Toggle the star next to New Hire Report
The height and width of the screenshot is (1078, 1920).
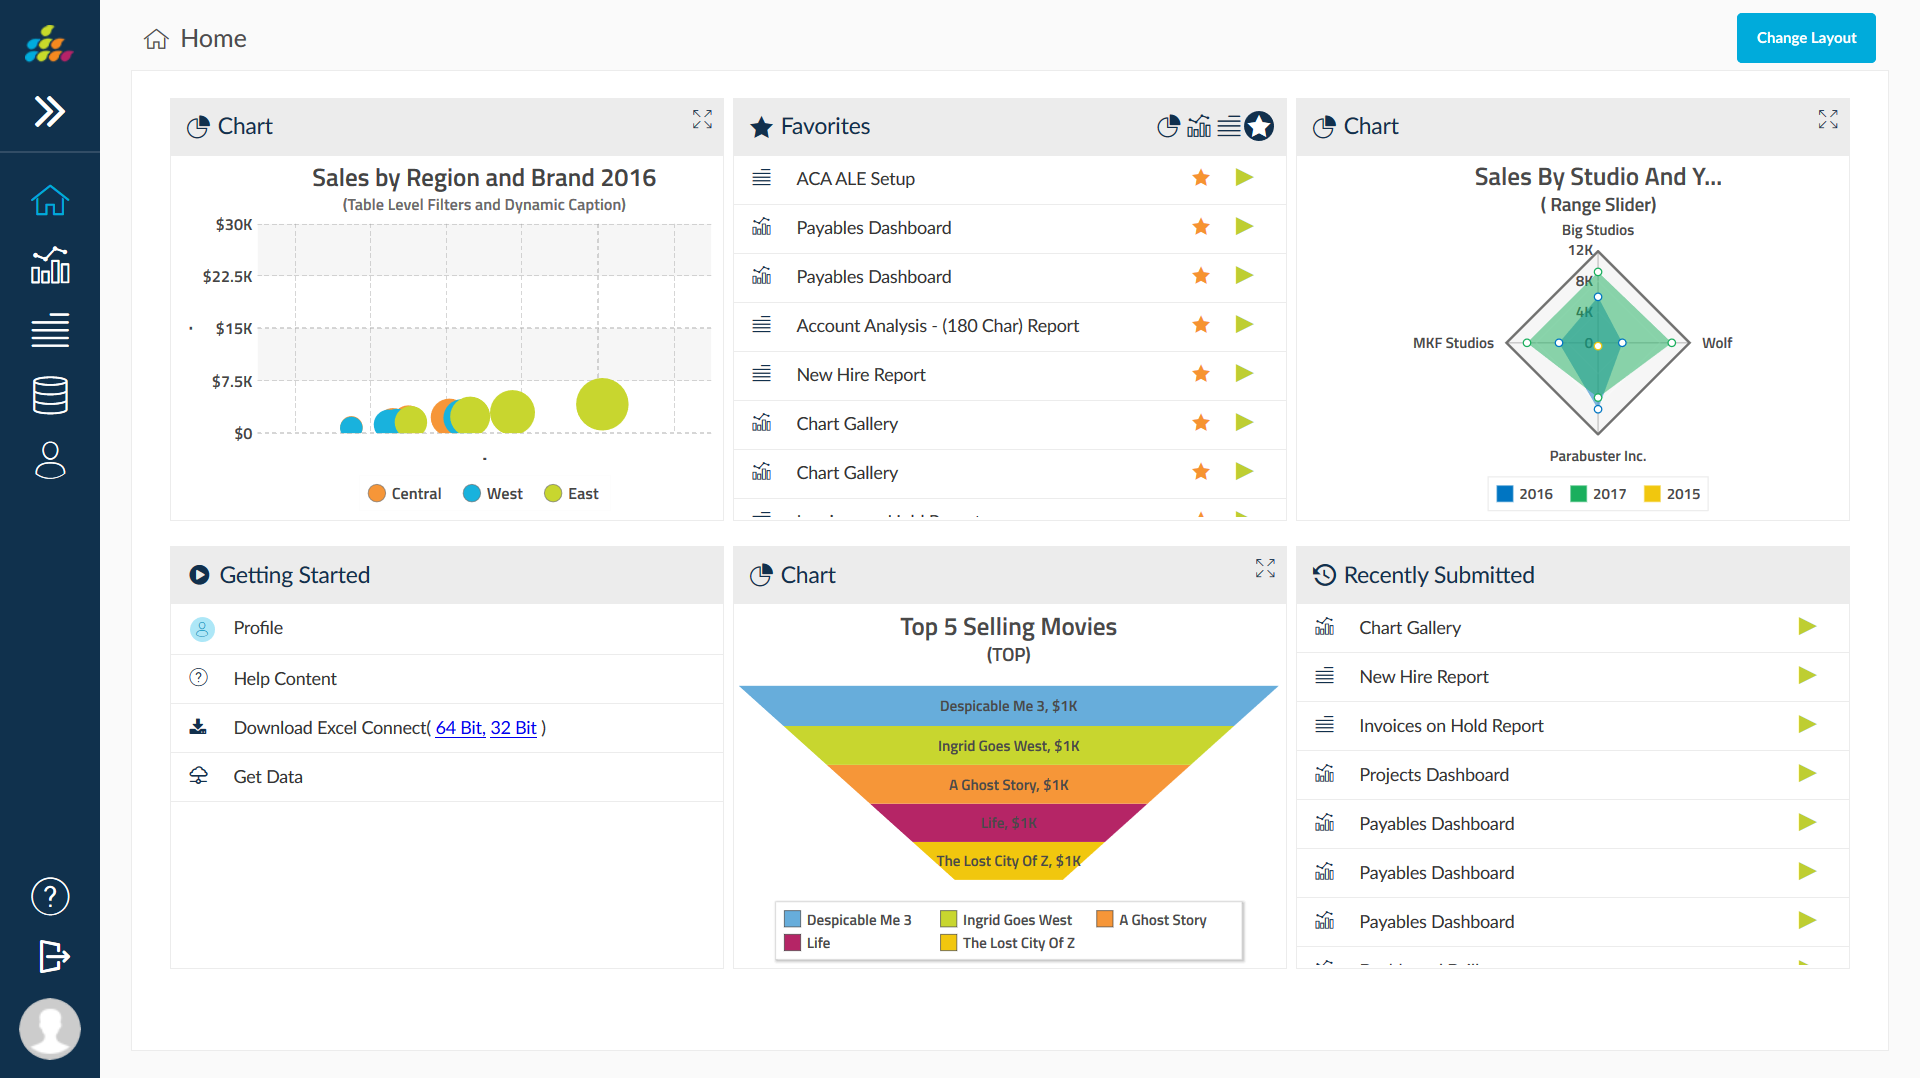1200,374
